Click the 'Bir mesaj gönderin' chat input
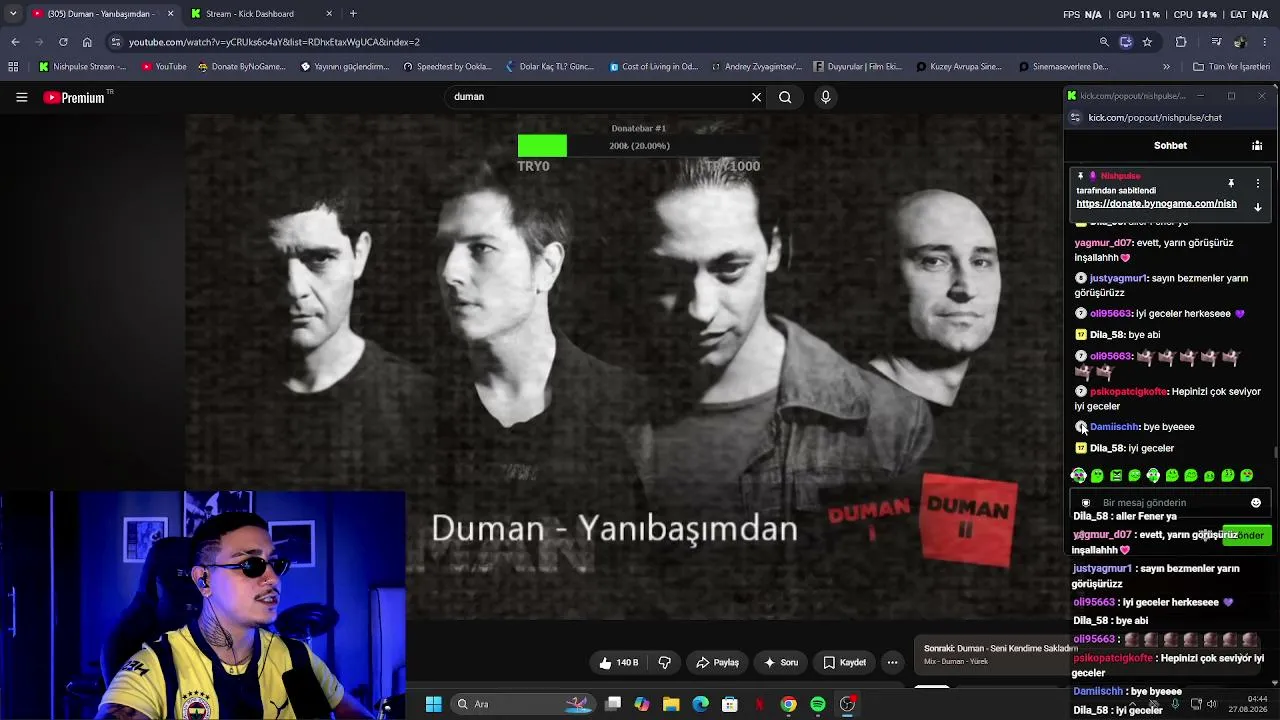This screenshot has height=720, width=1280. click(1170, 503)
